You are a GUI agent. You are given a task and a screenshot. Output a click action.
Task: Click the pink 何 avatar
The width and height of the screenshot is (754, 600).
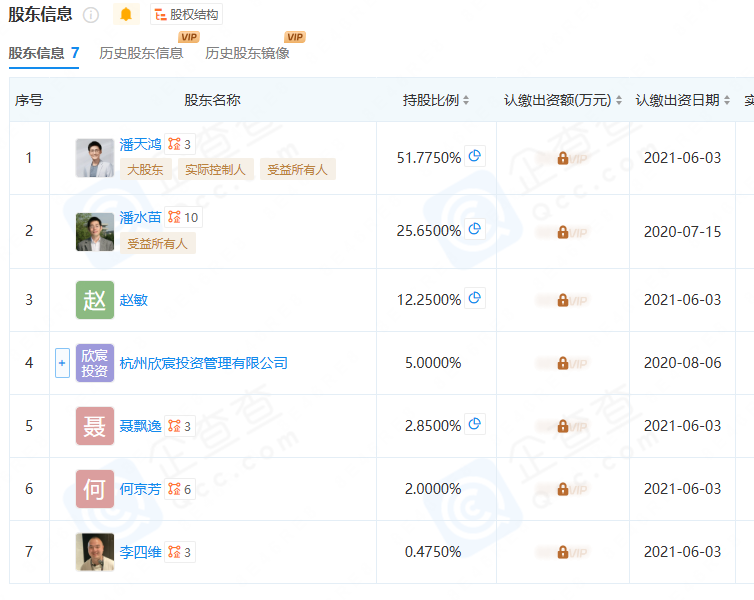pos(95,489)
